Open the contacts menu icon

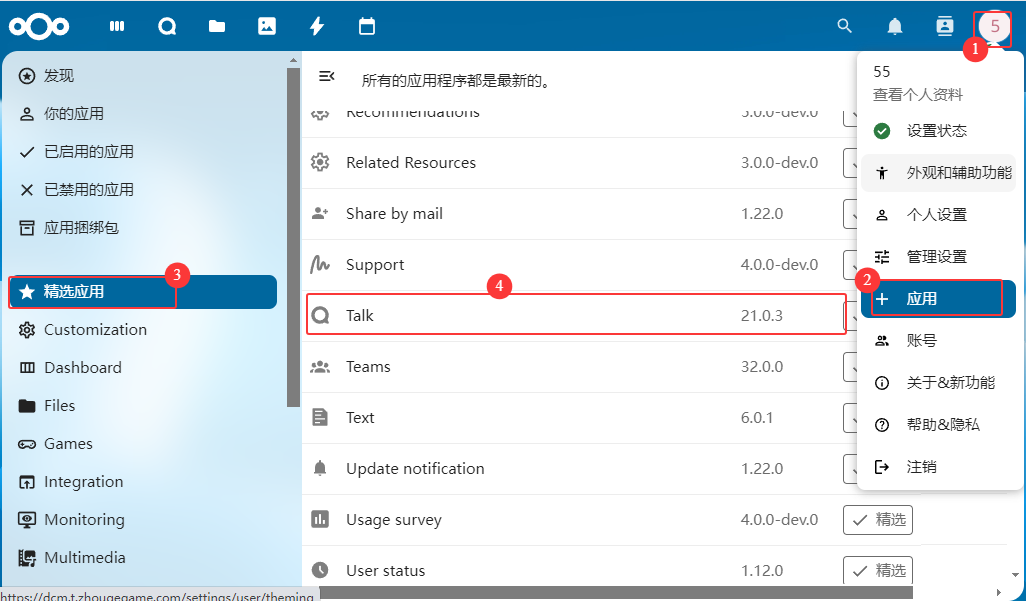point(945,27)
